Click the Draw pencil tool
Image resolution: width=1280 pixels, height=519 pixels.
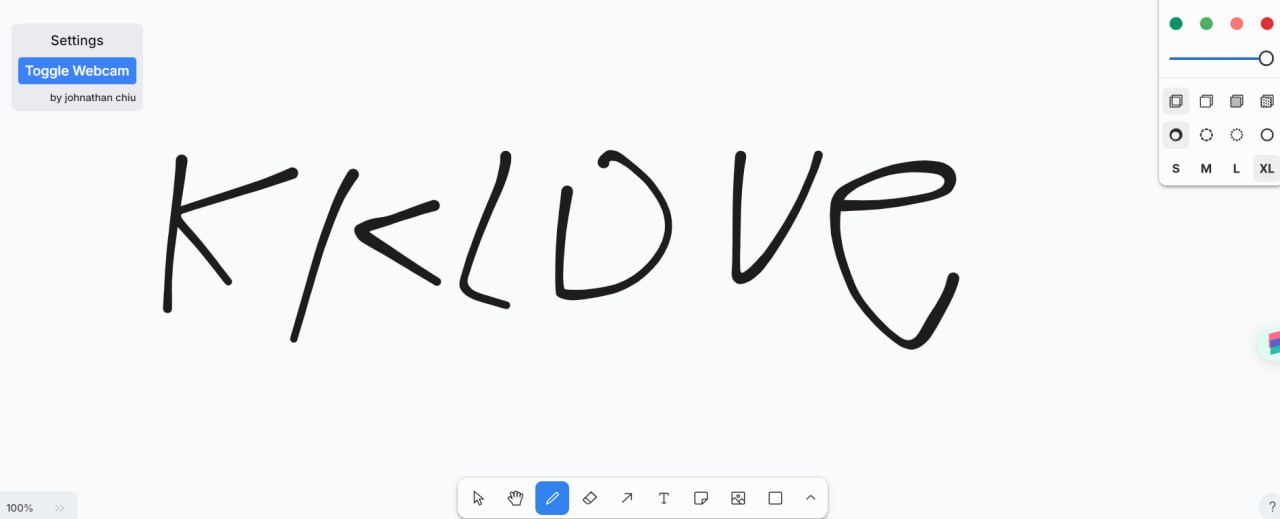[x=552, y=498]
